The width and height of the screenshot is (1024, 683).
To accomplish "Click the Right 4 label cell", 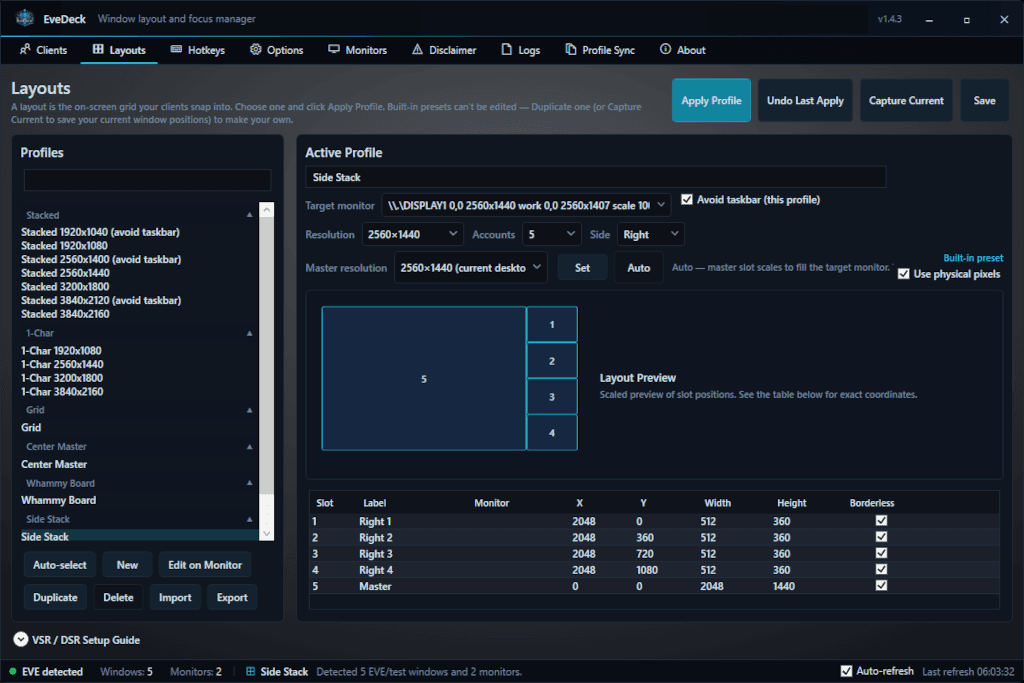I will click(x=376, y=570).
